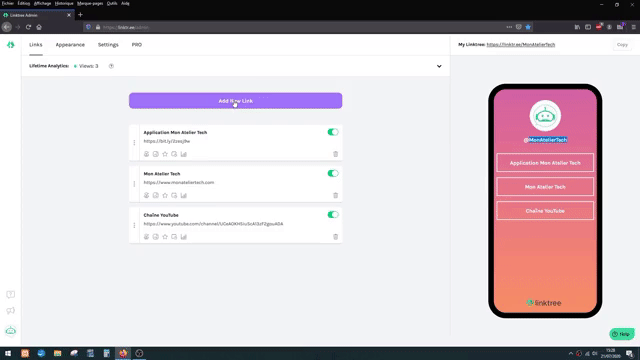Open the robot avatar account icon
This screenshot has width=640, height=360.
[11, 331]
